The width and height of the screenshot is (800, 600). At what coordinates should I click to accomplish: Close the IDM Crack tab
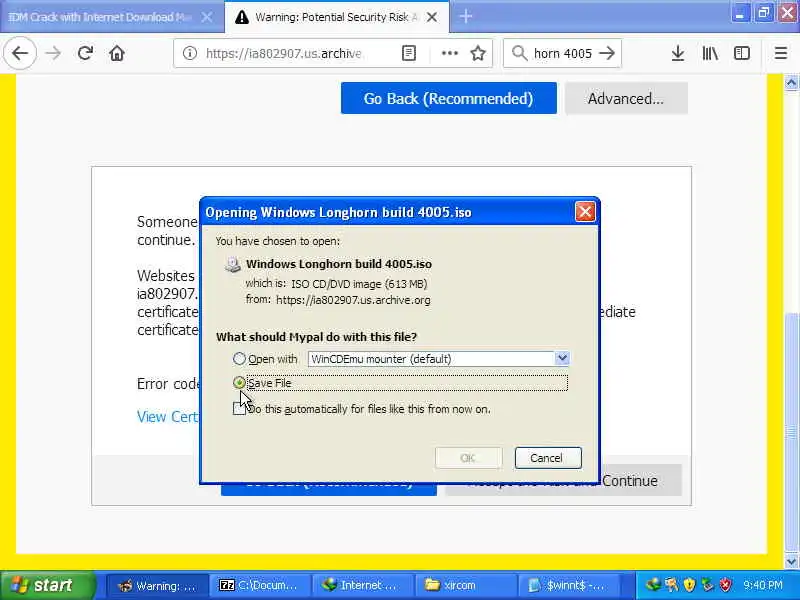pos(207,17)
